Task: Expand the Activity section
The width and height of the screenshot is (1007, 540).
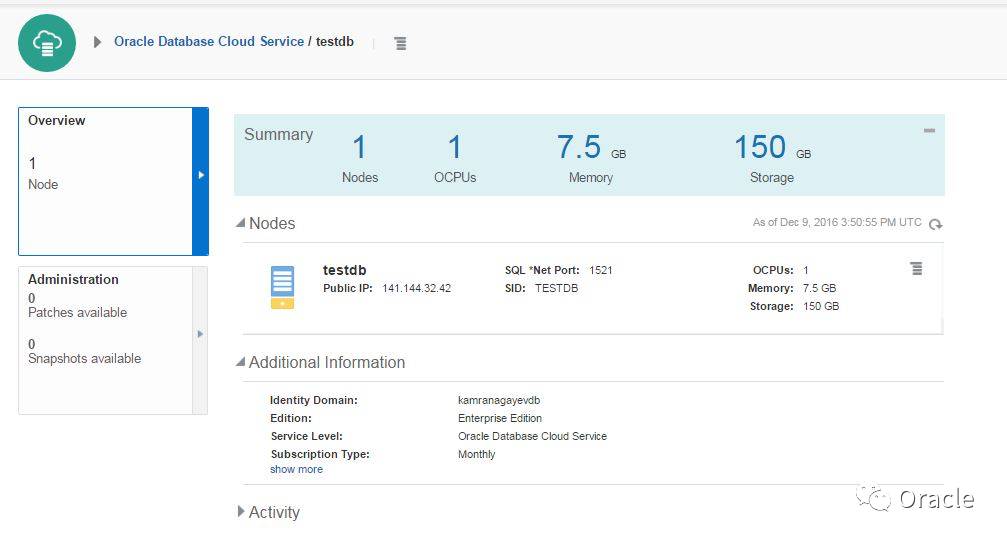Action: coord(241,512)
